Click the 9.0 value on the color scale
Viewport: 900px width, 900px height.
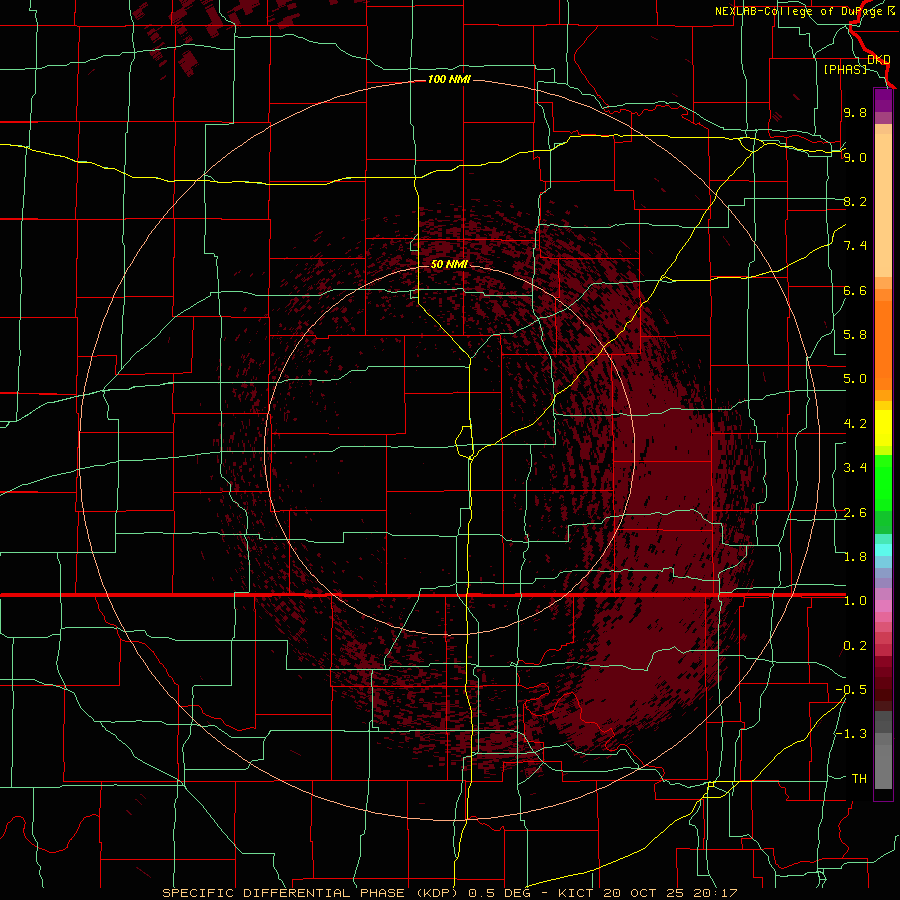click(855, 157)
